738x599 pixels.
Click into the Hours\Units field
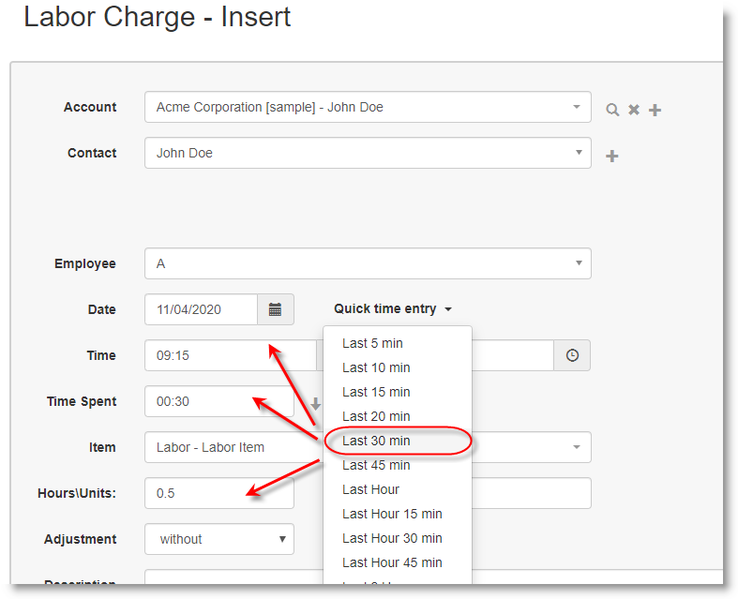coord(218,493)
